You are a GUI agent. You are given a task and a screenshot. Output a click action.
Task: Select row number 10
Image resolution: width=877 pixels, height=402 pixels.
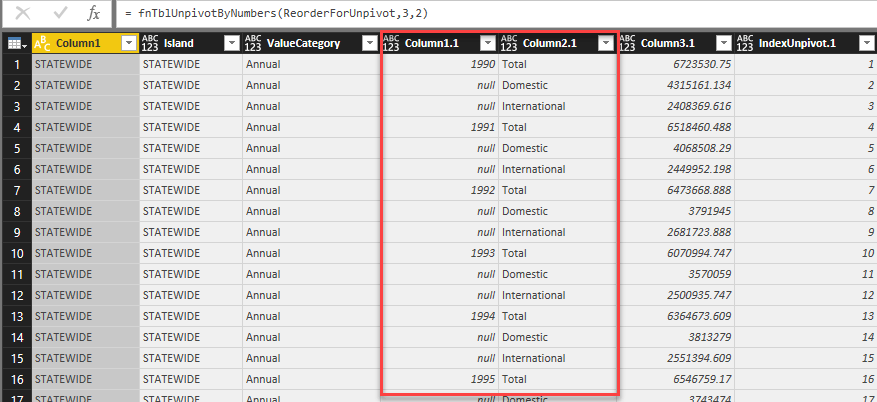point(17,253)
